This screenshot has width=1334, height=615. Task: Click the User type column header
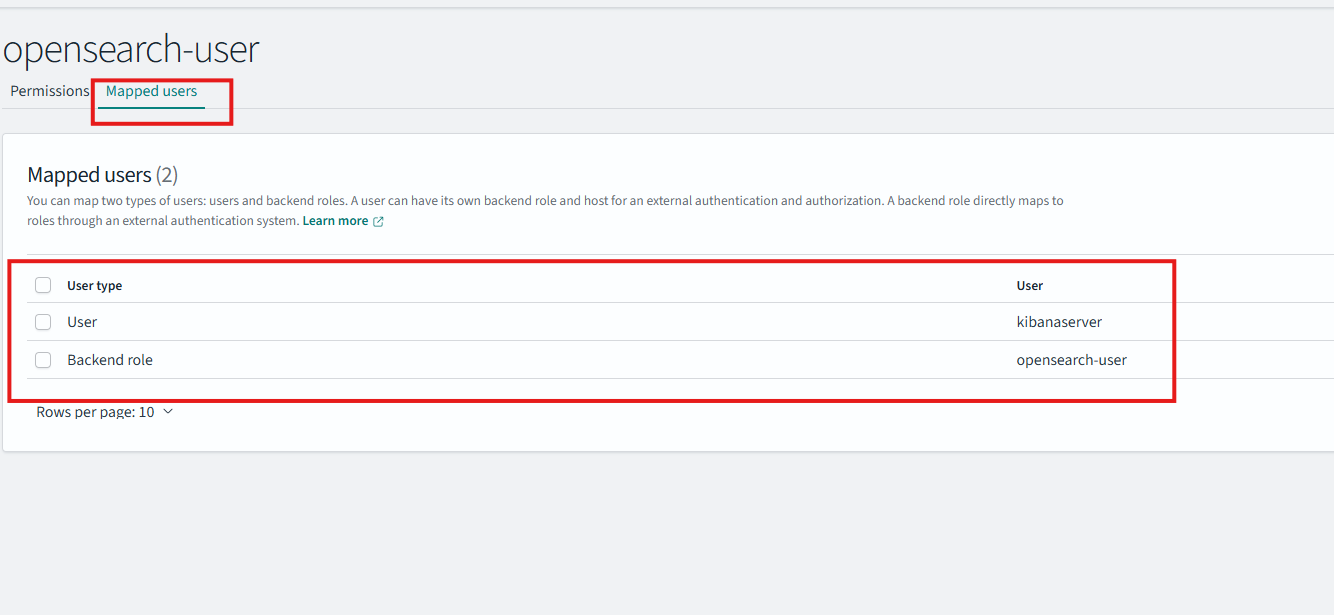[95, 286]
